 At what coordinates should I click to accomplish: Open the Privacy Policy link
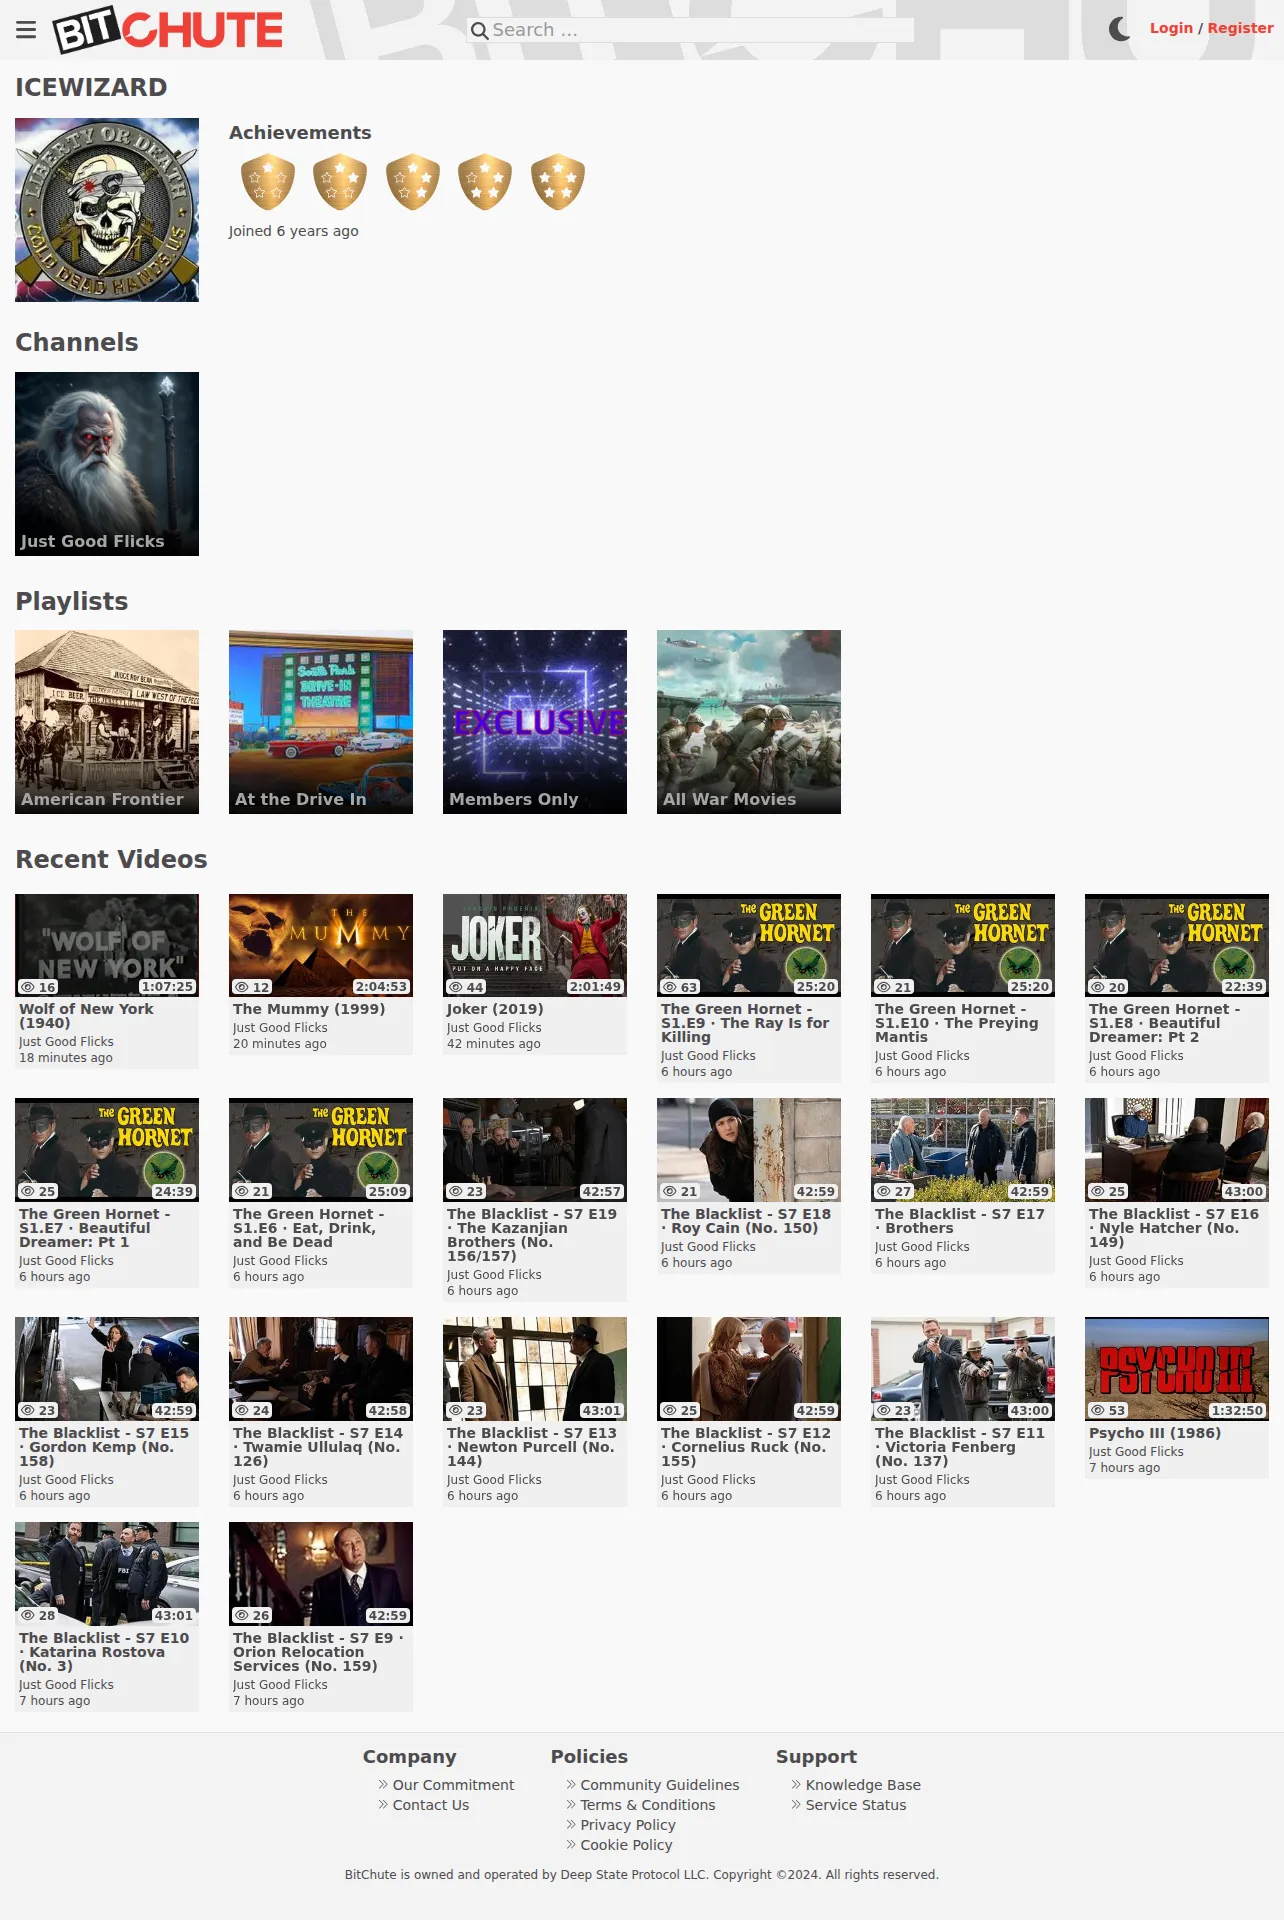click(x=628, y=1825)
